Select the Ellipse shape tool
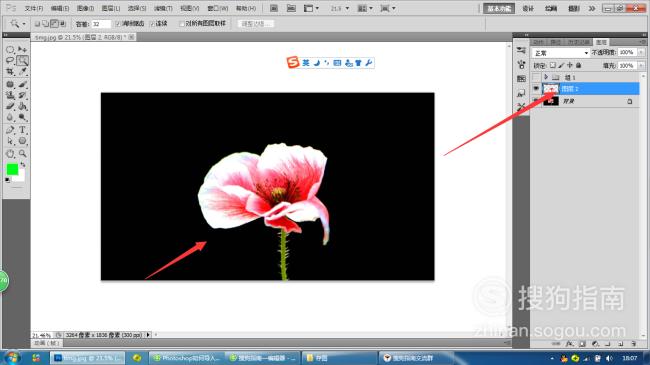The height and width of the screenshot is (365, 650). 22,141
